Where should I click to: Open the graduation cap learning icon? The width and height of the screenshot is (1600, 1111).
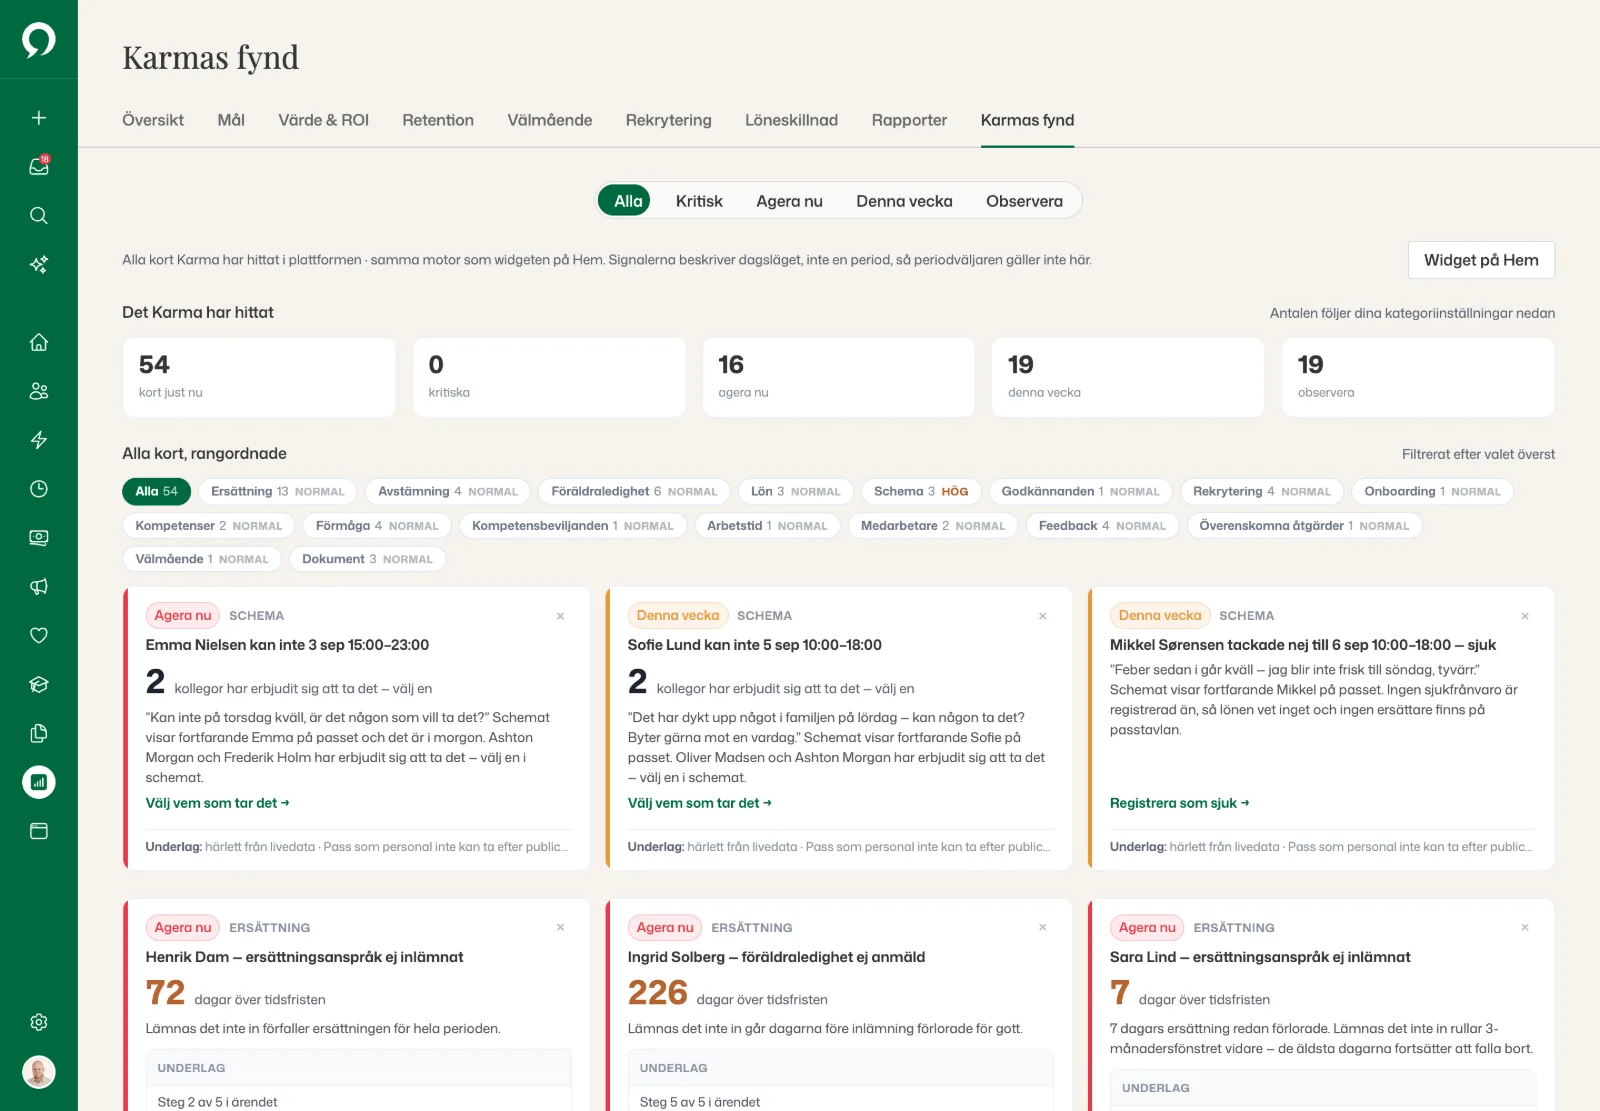click(38, 684)
